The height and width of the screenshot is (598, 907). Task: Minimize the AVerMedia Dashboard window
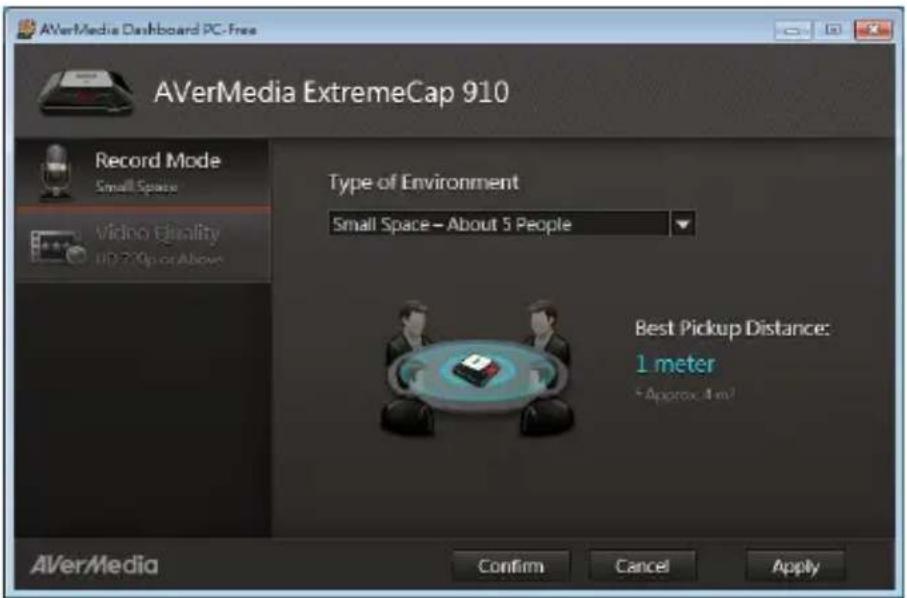(x=793, y=29)
